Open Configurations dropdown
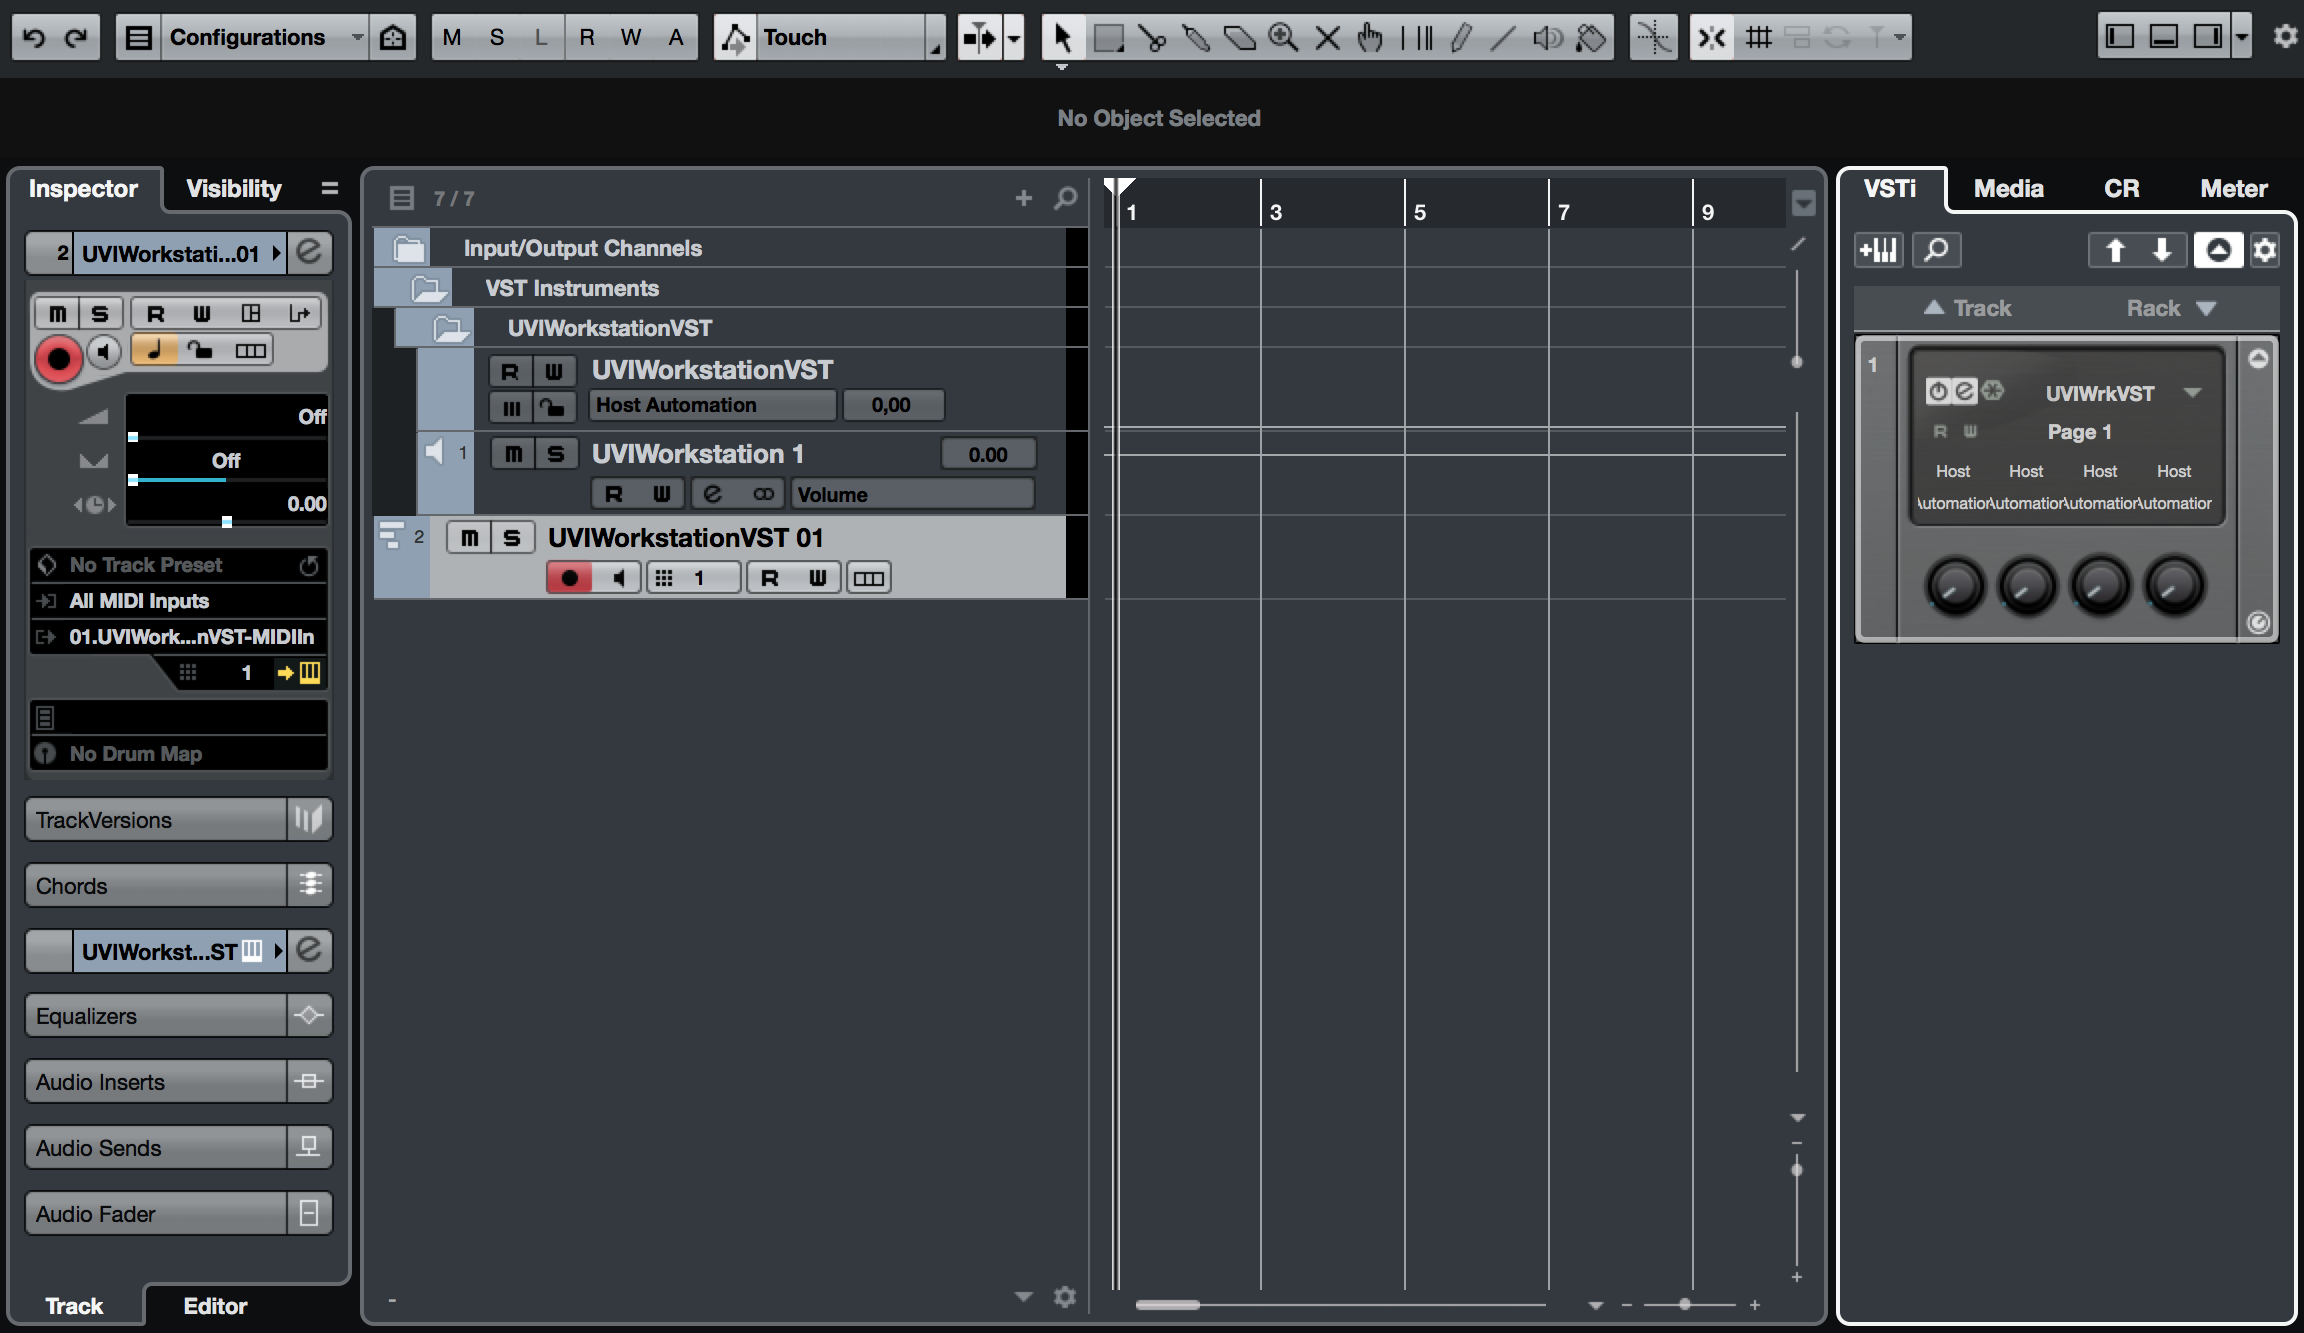Viewport: 2304px width, 1333px height. coord(265,38)
